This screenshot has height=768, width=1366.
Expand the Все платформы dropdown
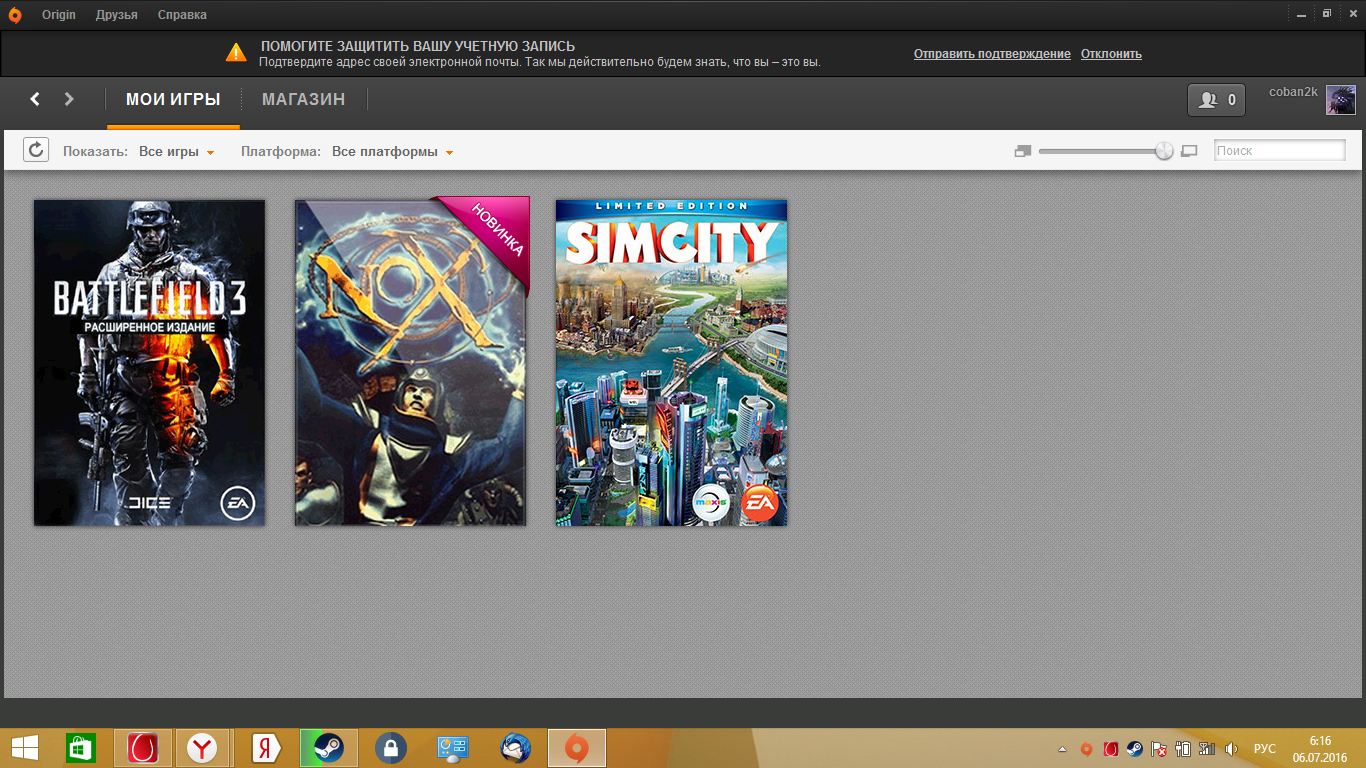point(393,152)
